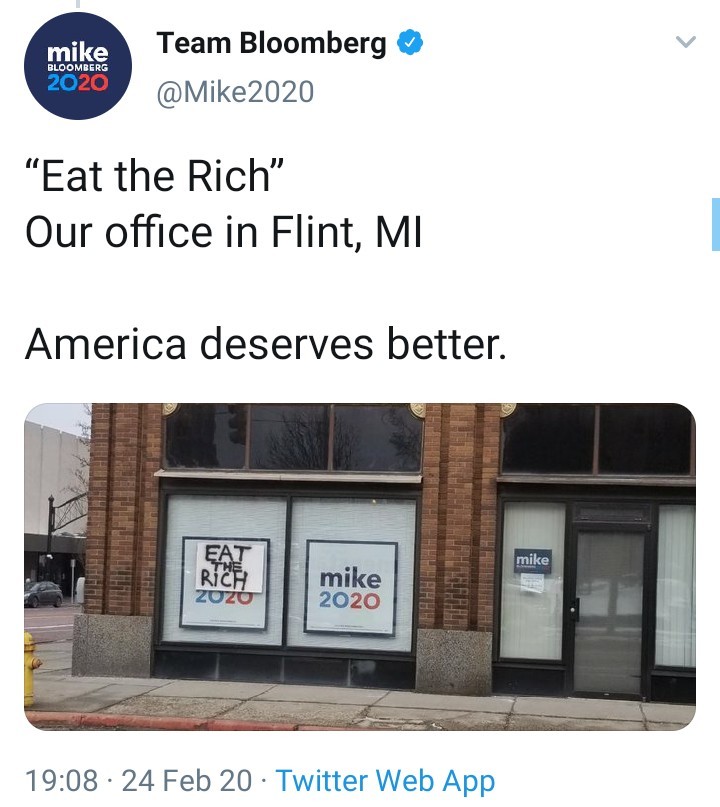
Task: Click the parked car in the photo
Action: pos(43,594)
